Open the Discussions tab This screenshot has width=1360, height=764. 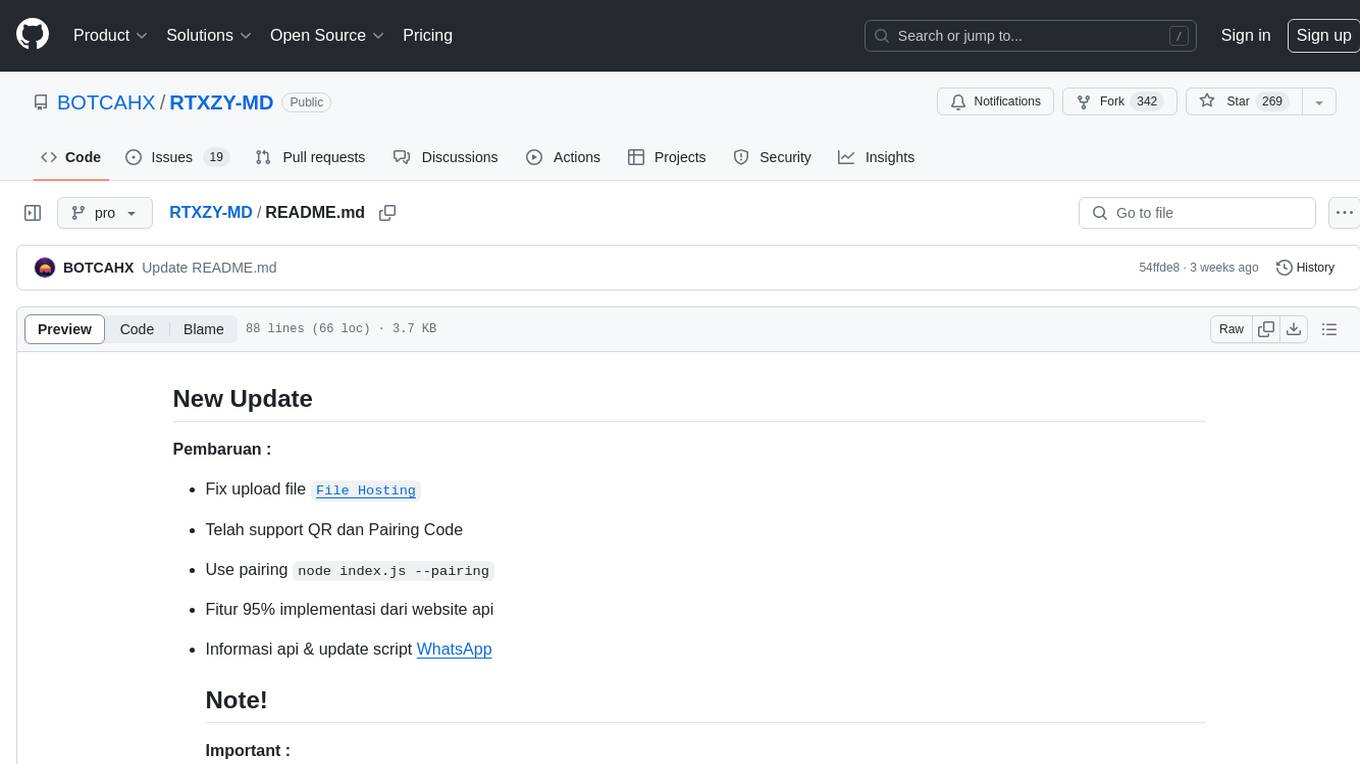(x=446, y=157)
